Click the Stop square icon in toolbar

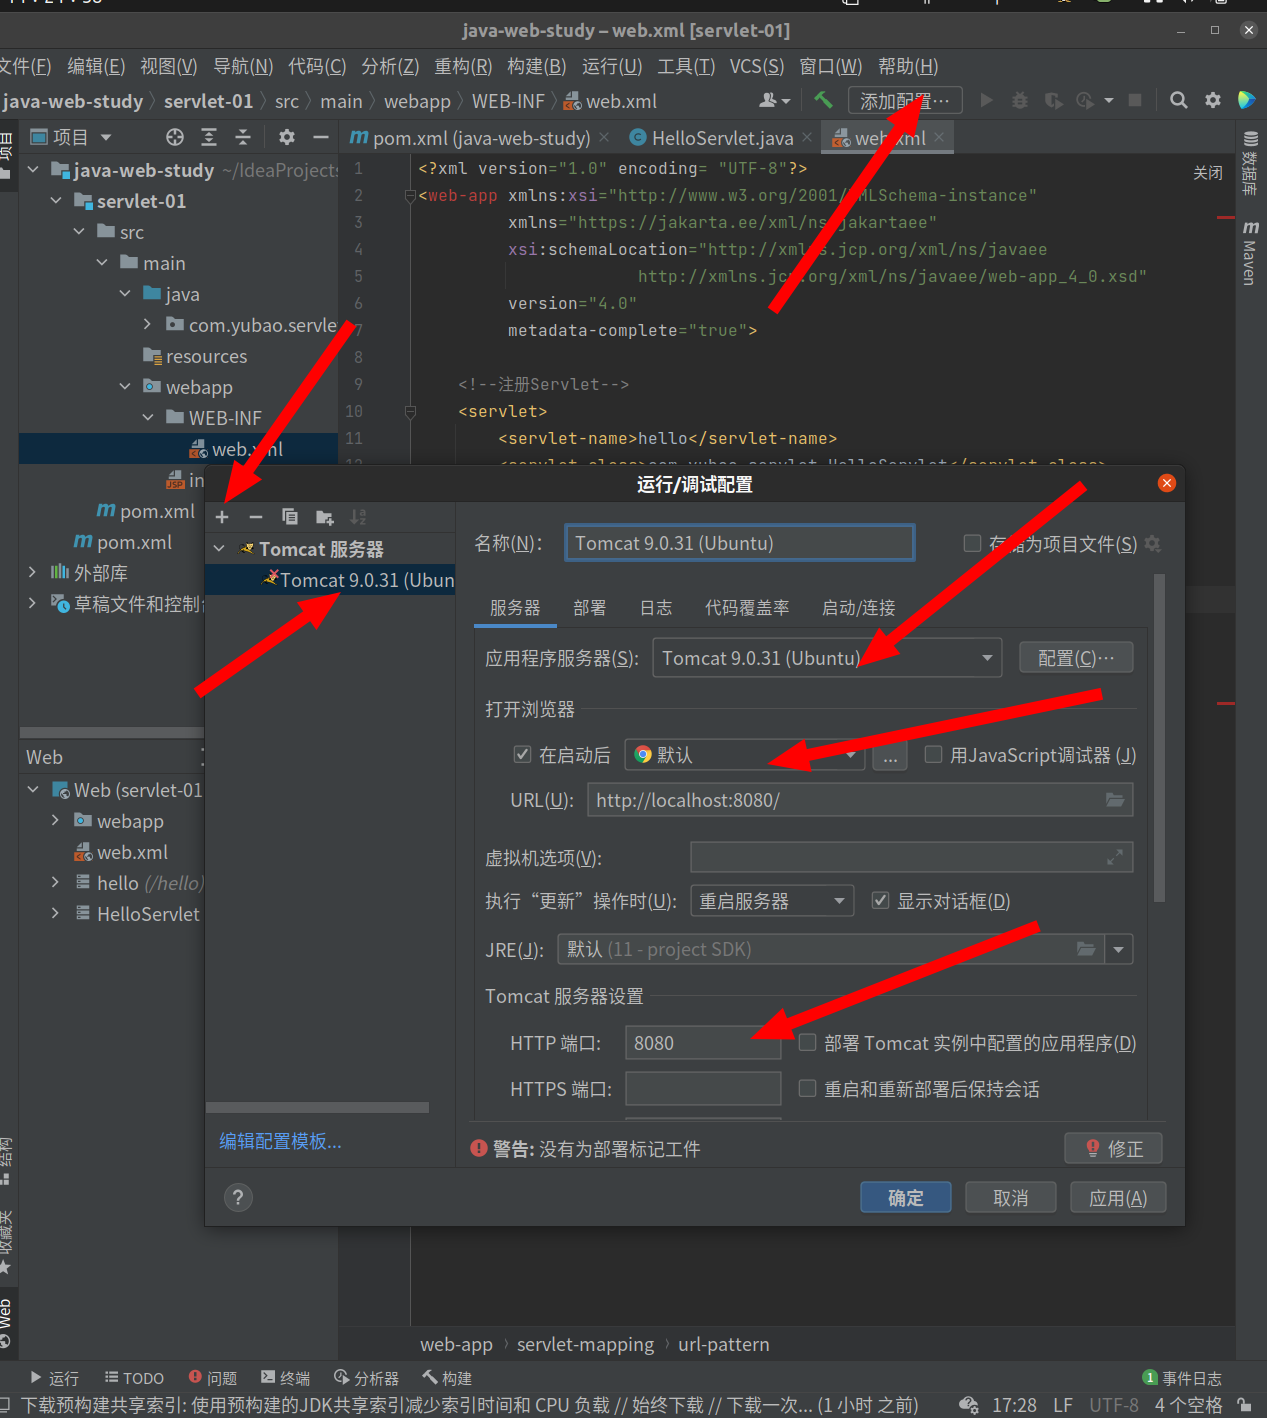[1135, 100]
